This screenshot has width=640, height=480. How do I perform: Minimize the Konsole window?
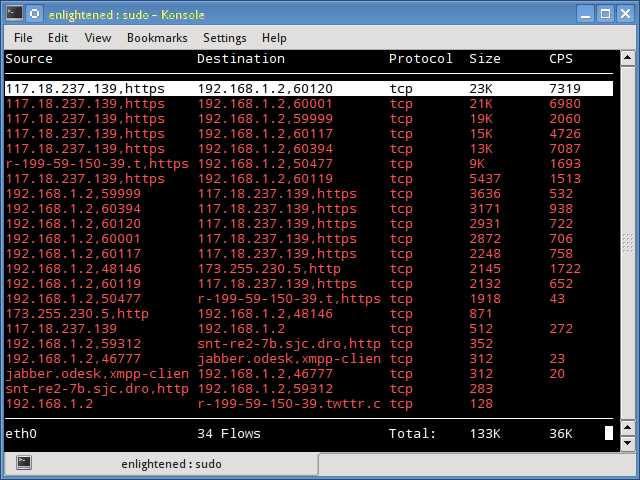pos(586,14)
